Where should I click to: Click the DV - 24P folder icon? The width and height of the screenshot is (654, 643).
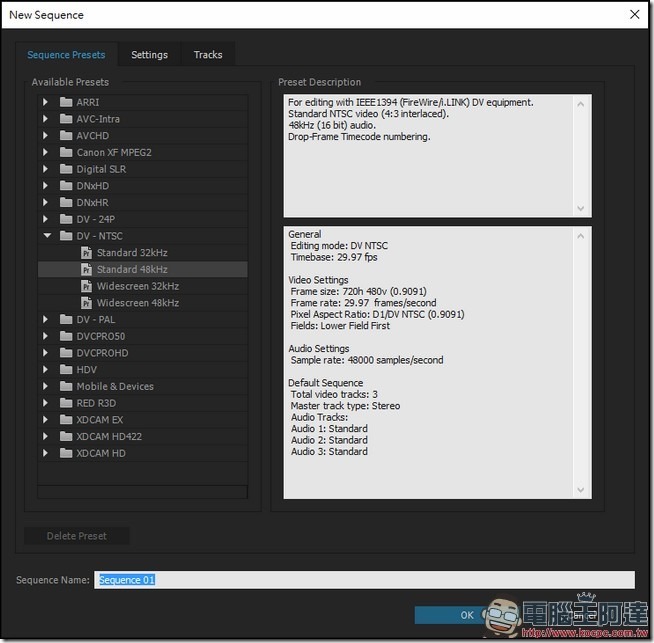coord(66,219)
